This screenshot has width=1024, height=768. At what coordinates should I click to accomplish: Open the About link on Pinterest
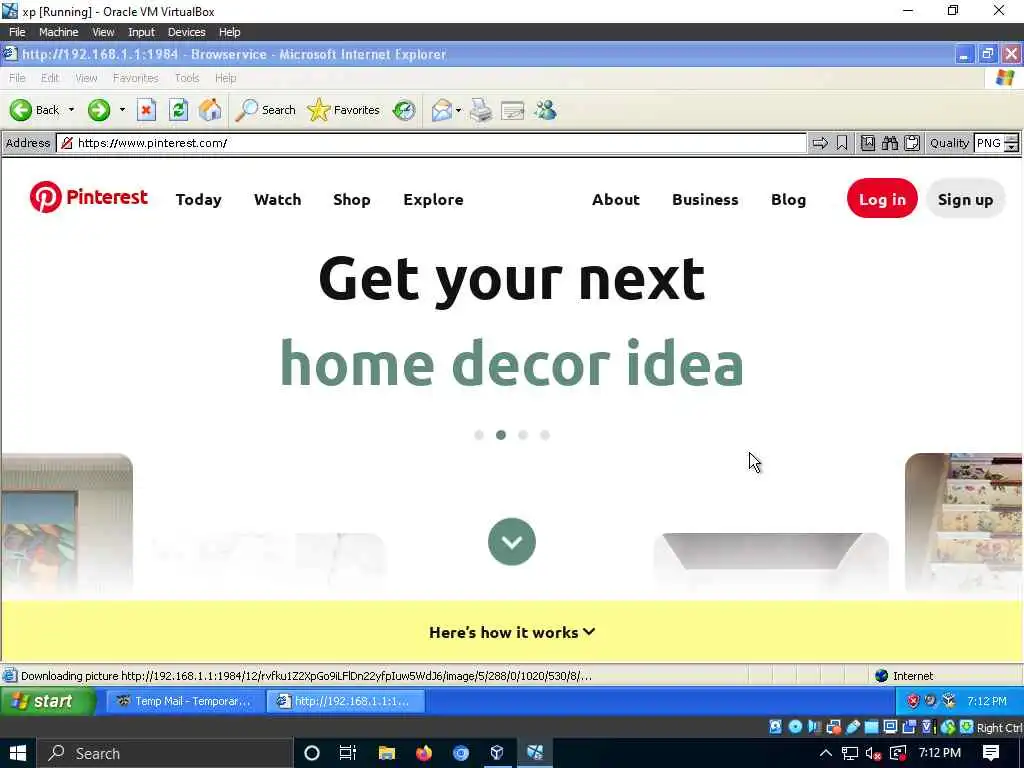point(615,199)
